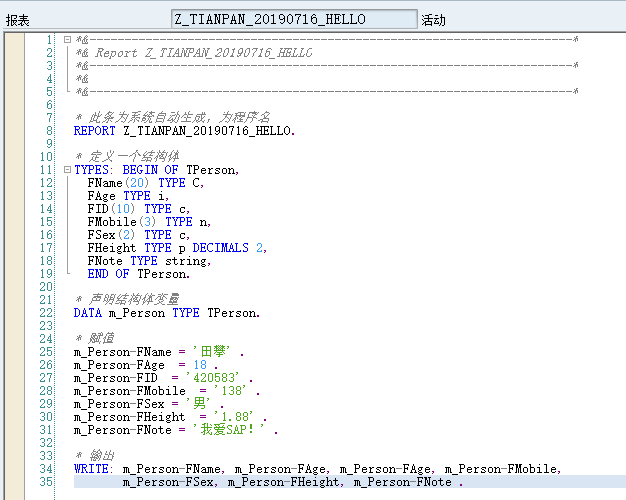The image size is (626, 500).
Task: Click the report name field Z_TIANPAN_20190716_HELLO
Action: click(x=294, y=19)
